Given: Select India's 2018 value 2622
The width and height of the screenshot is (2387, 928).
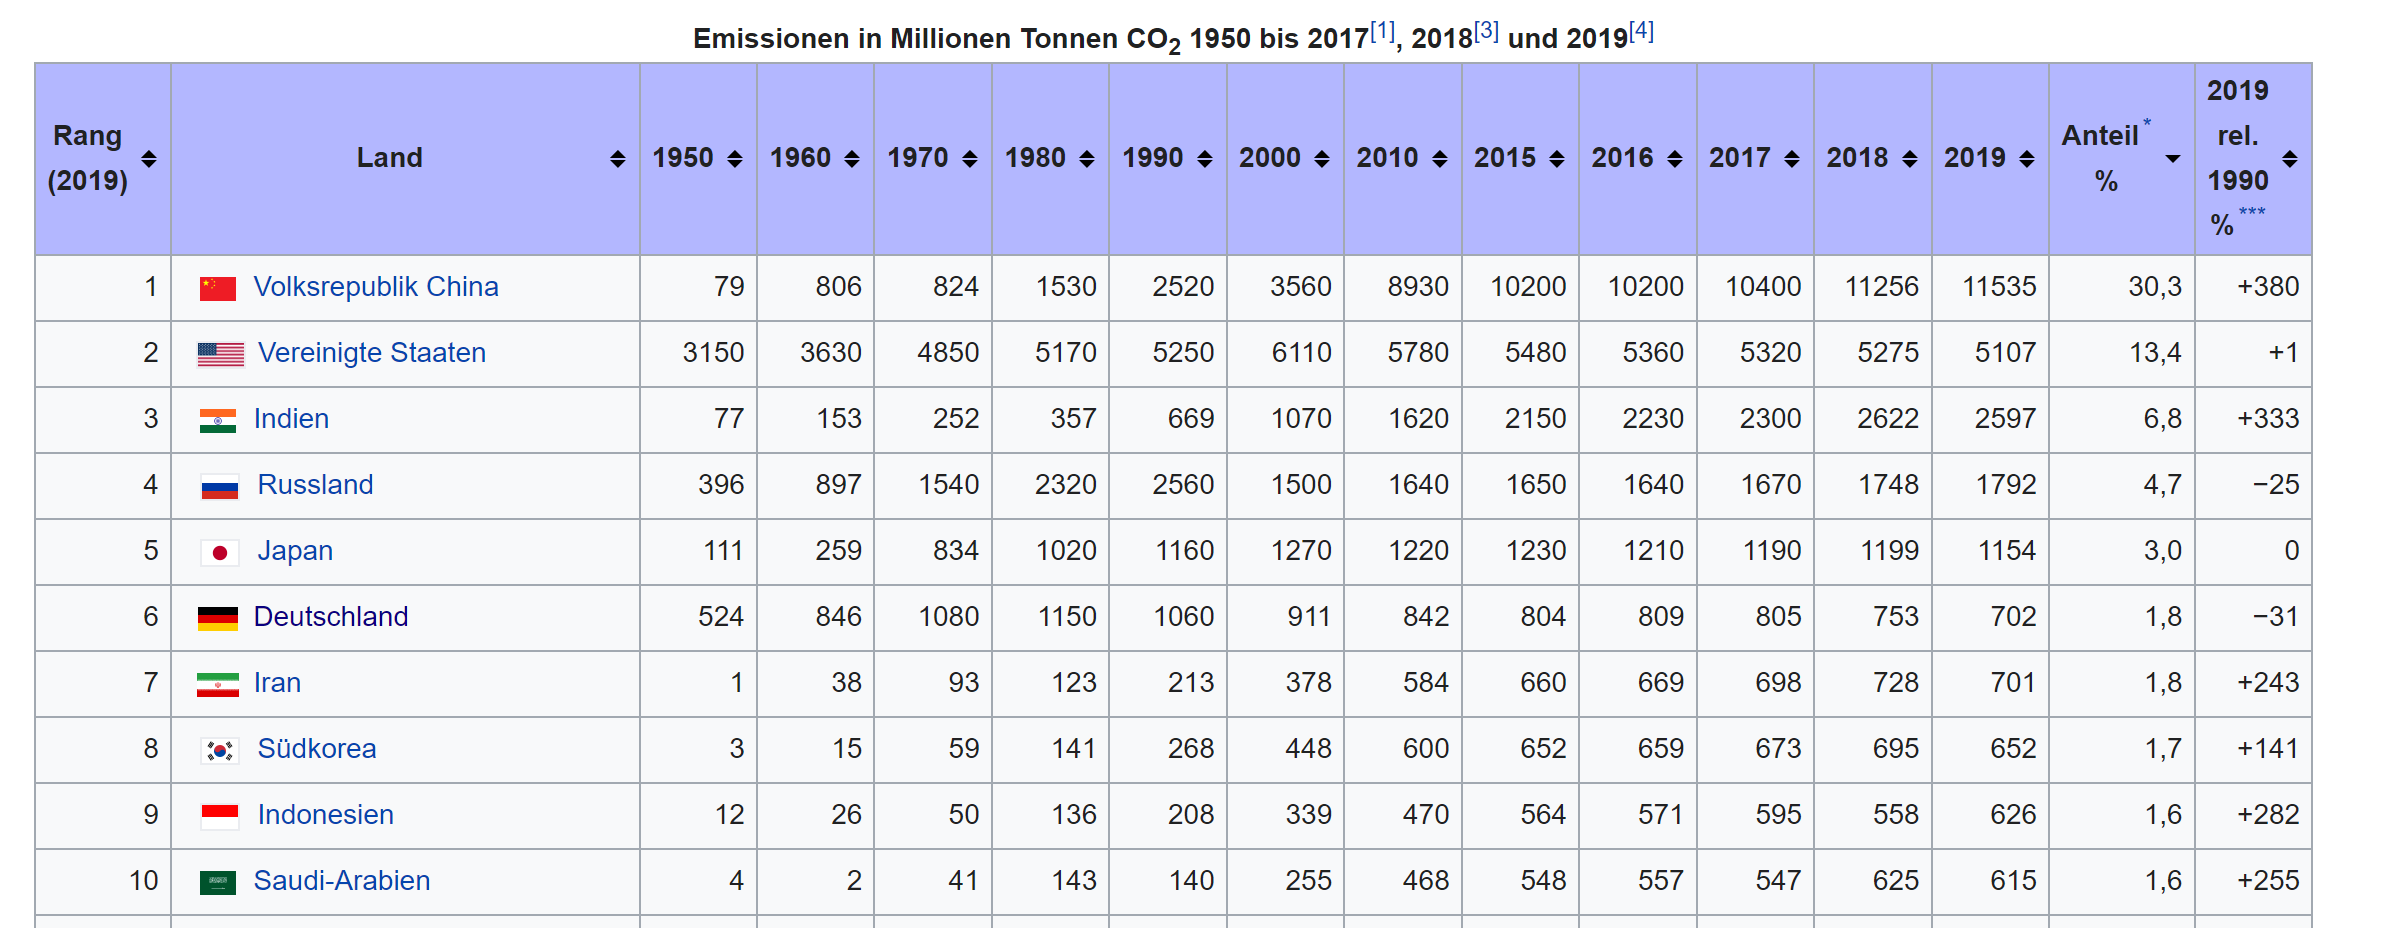Looking at the screenshot, I should pos(1888,419).
